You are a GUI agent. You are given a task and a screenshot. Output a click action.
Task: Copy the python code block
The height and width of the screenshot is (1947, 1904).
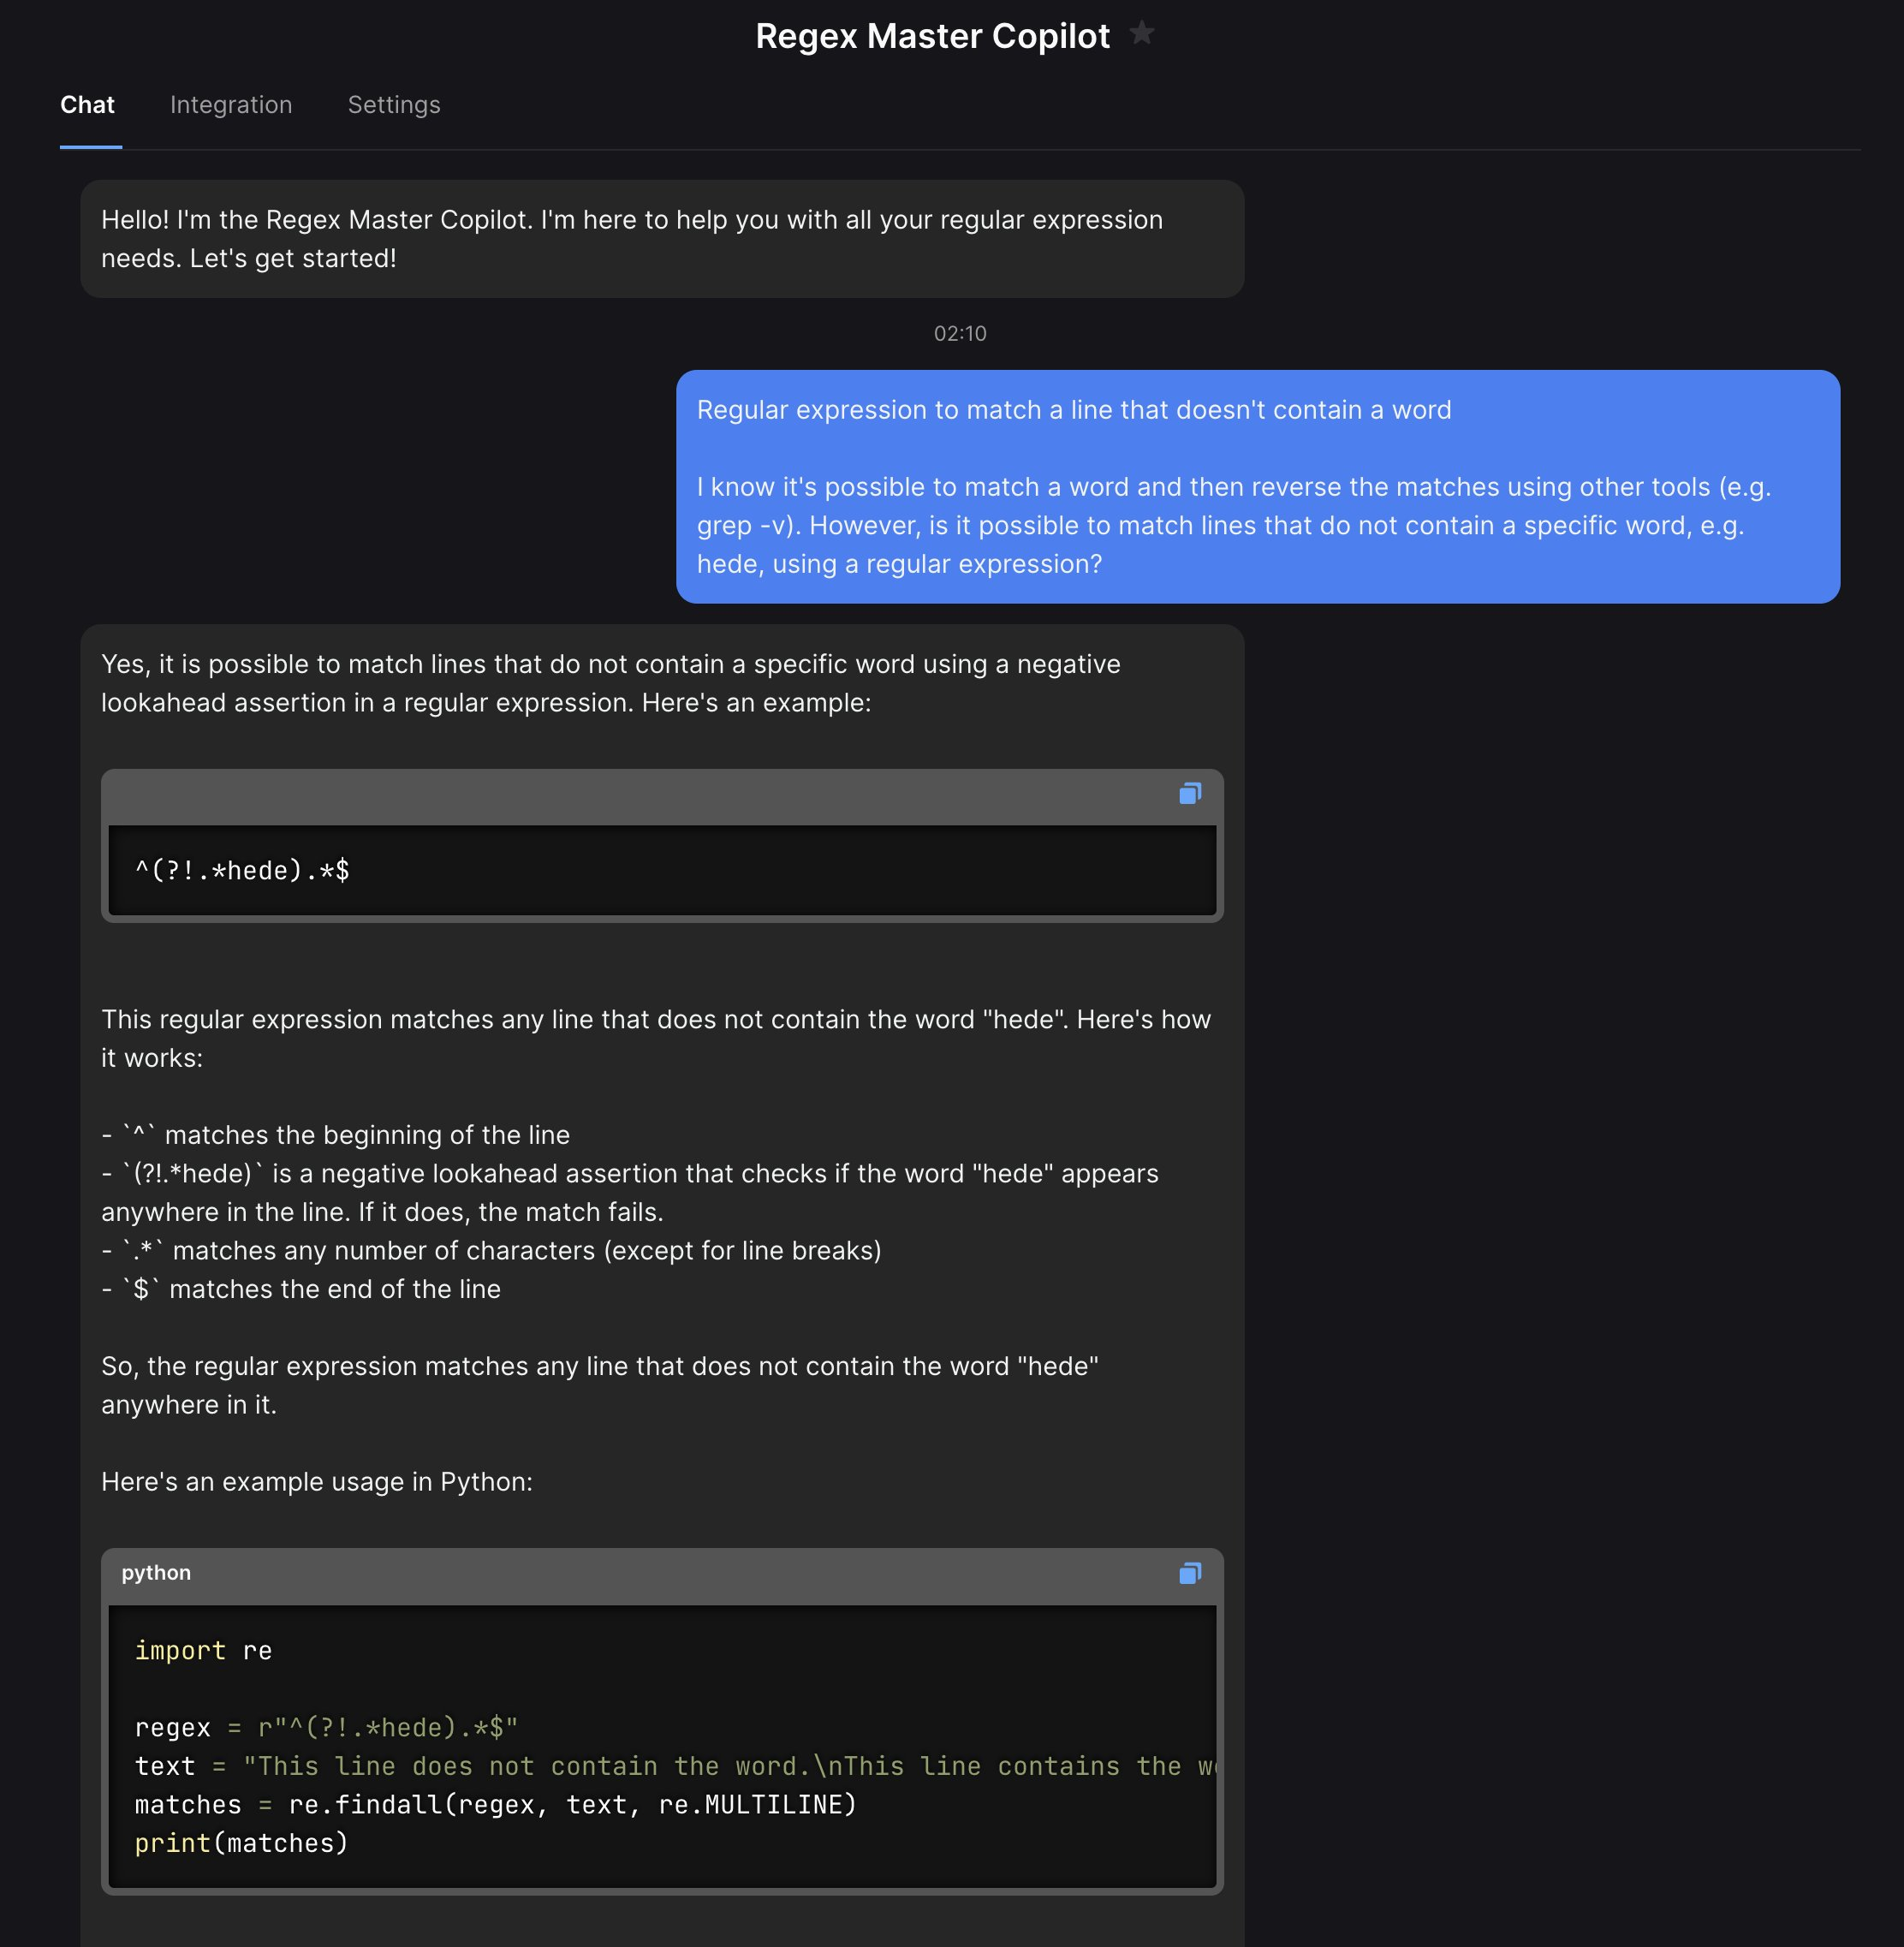[1189, 1574]
